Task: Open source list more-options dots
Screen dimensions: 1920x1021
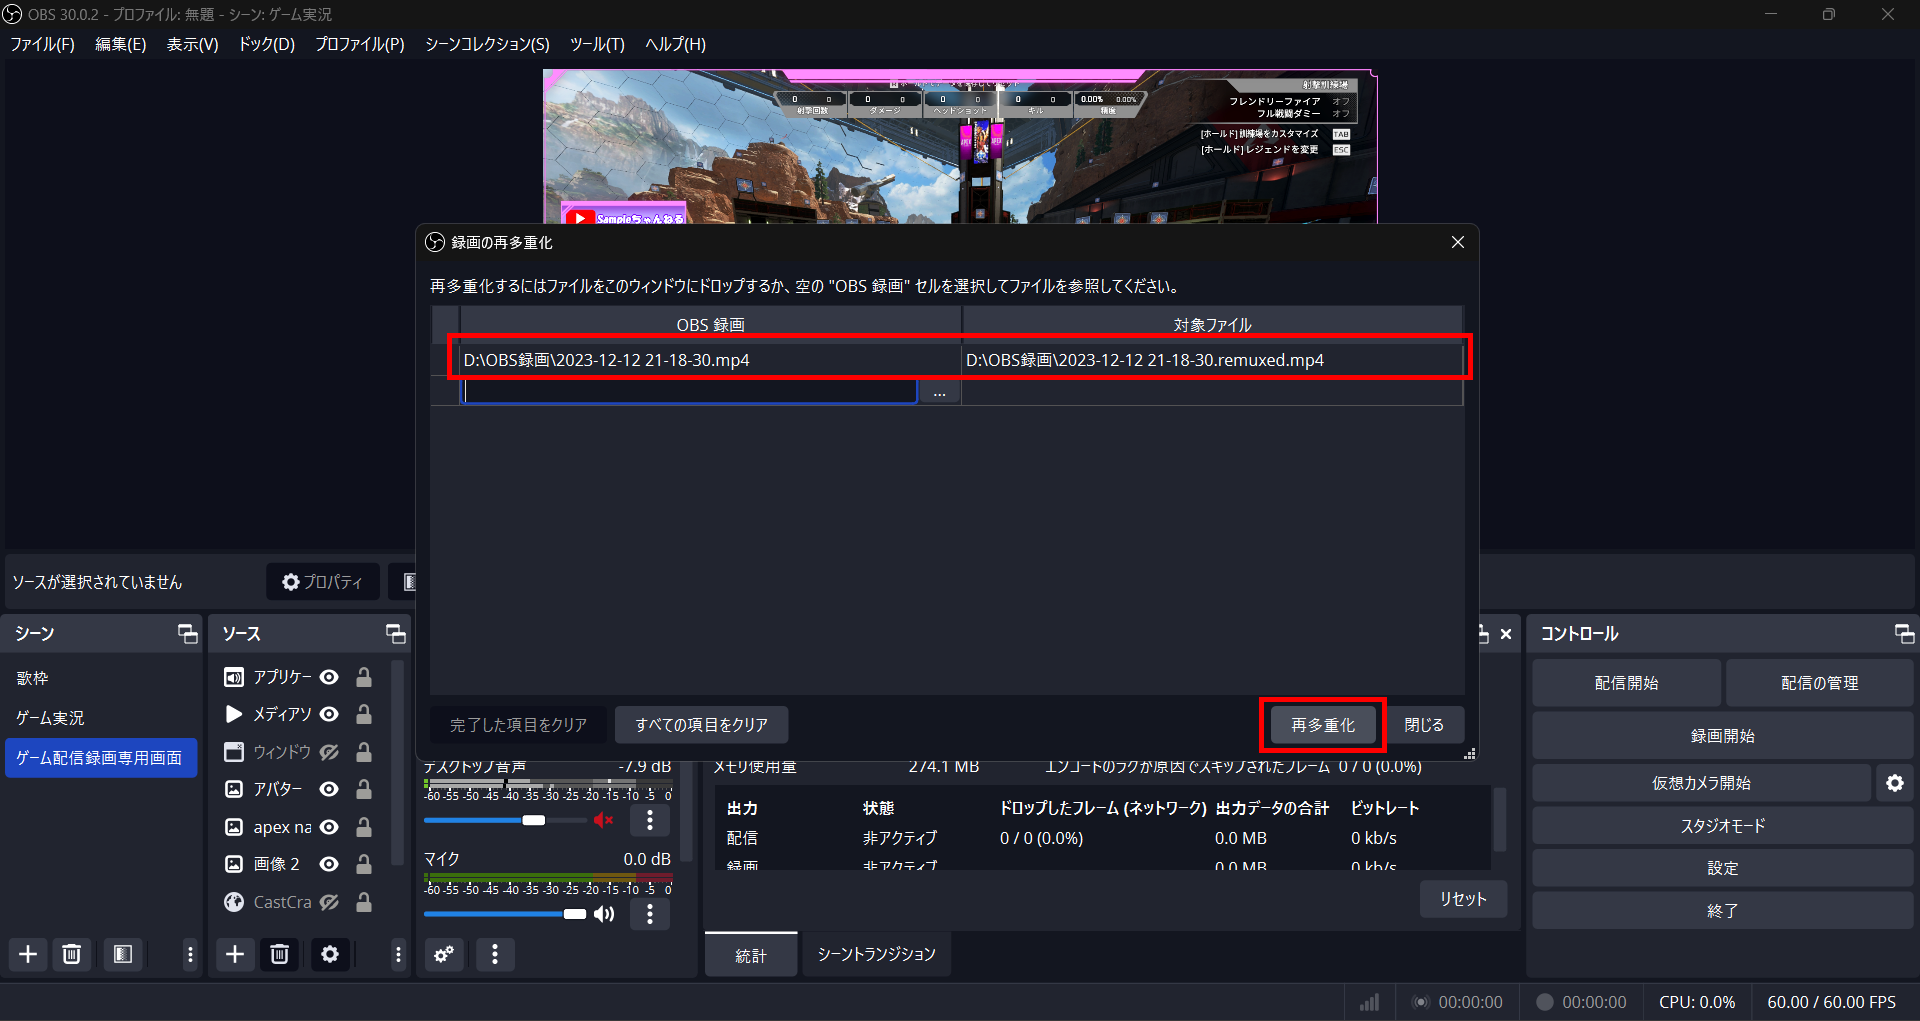Action: point(398,954)
